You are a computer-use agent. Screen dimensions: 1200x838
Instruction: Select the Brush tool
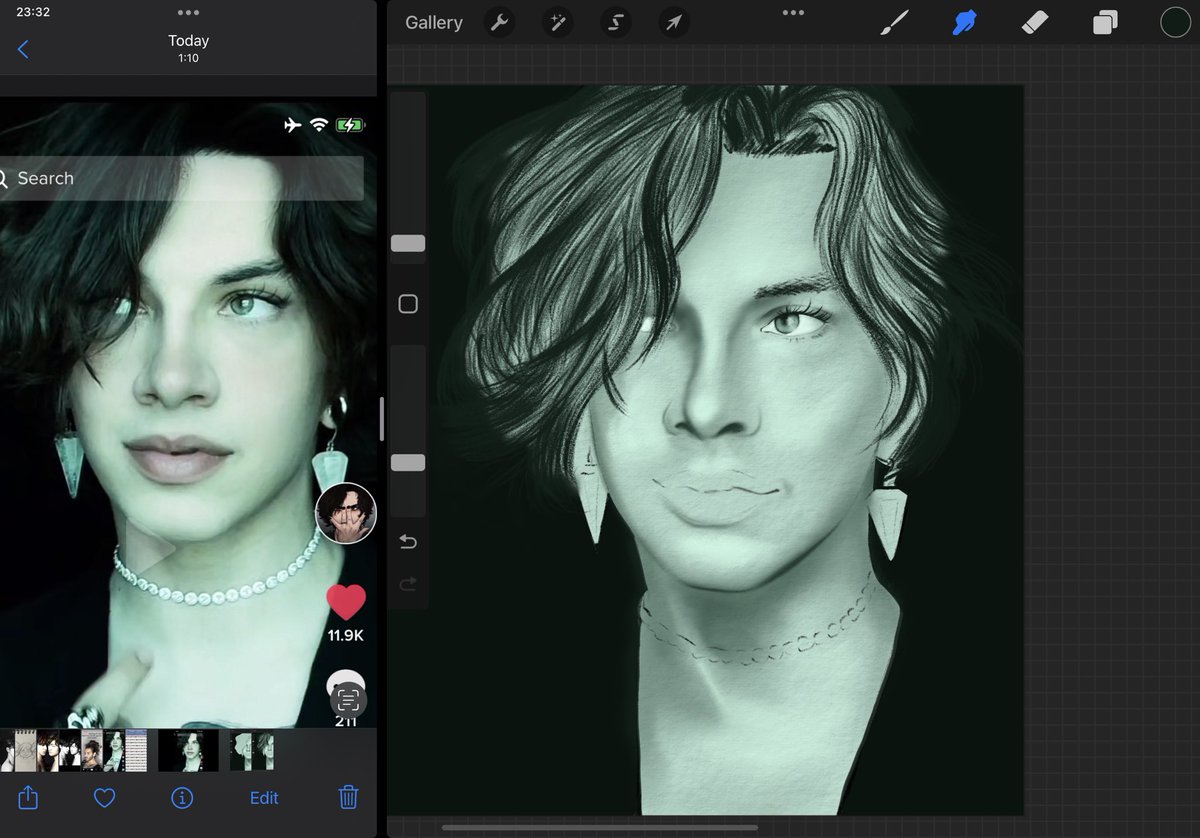pos(893,22)
